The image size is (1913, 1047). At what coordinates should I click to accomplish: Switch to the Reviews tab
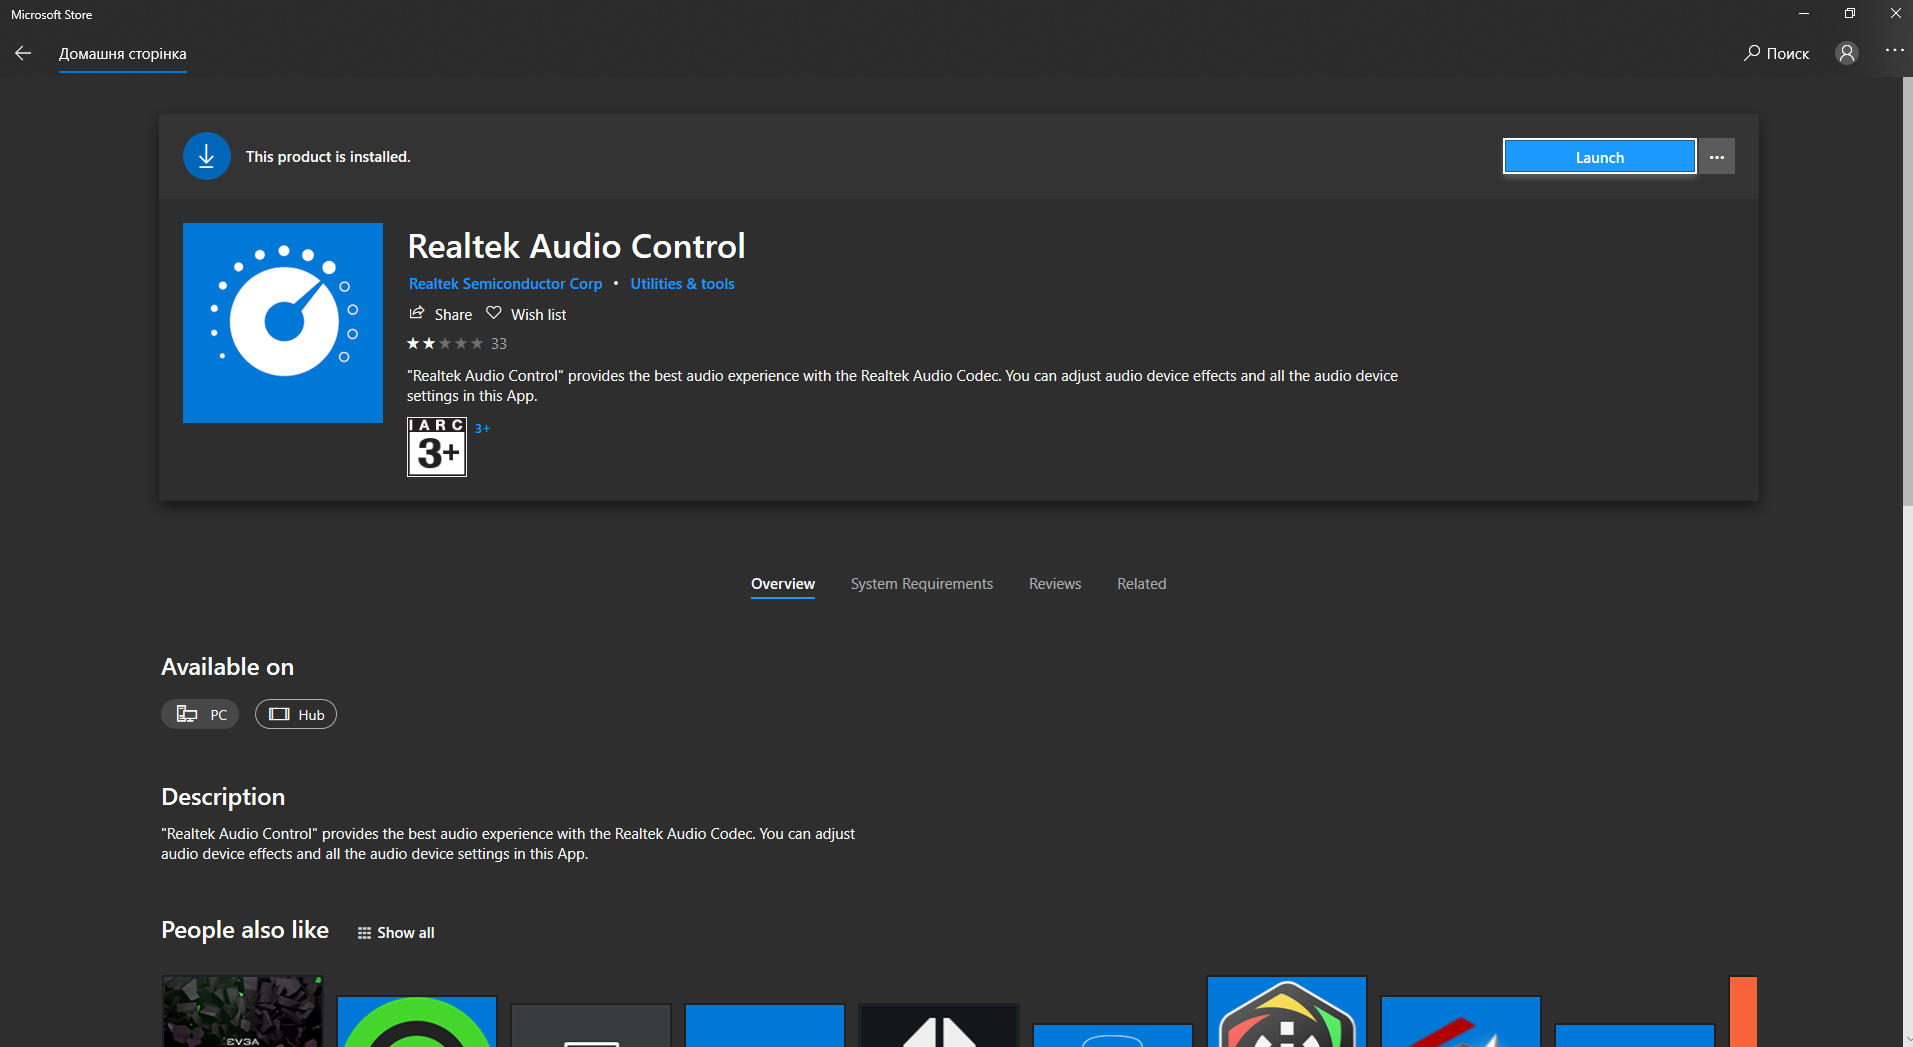coord(1055,584)
